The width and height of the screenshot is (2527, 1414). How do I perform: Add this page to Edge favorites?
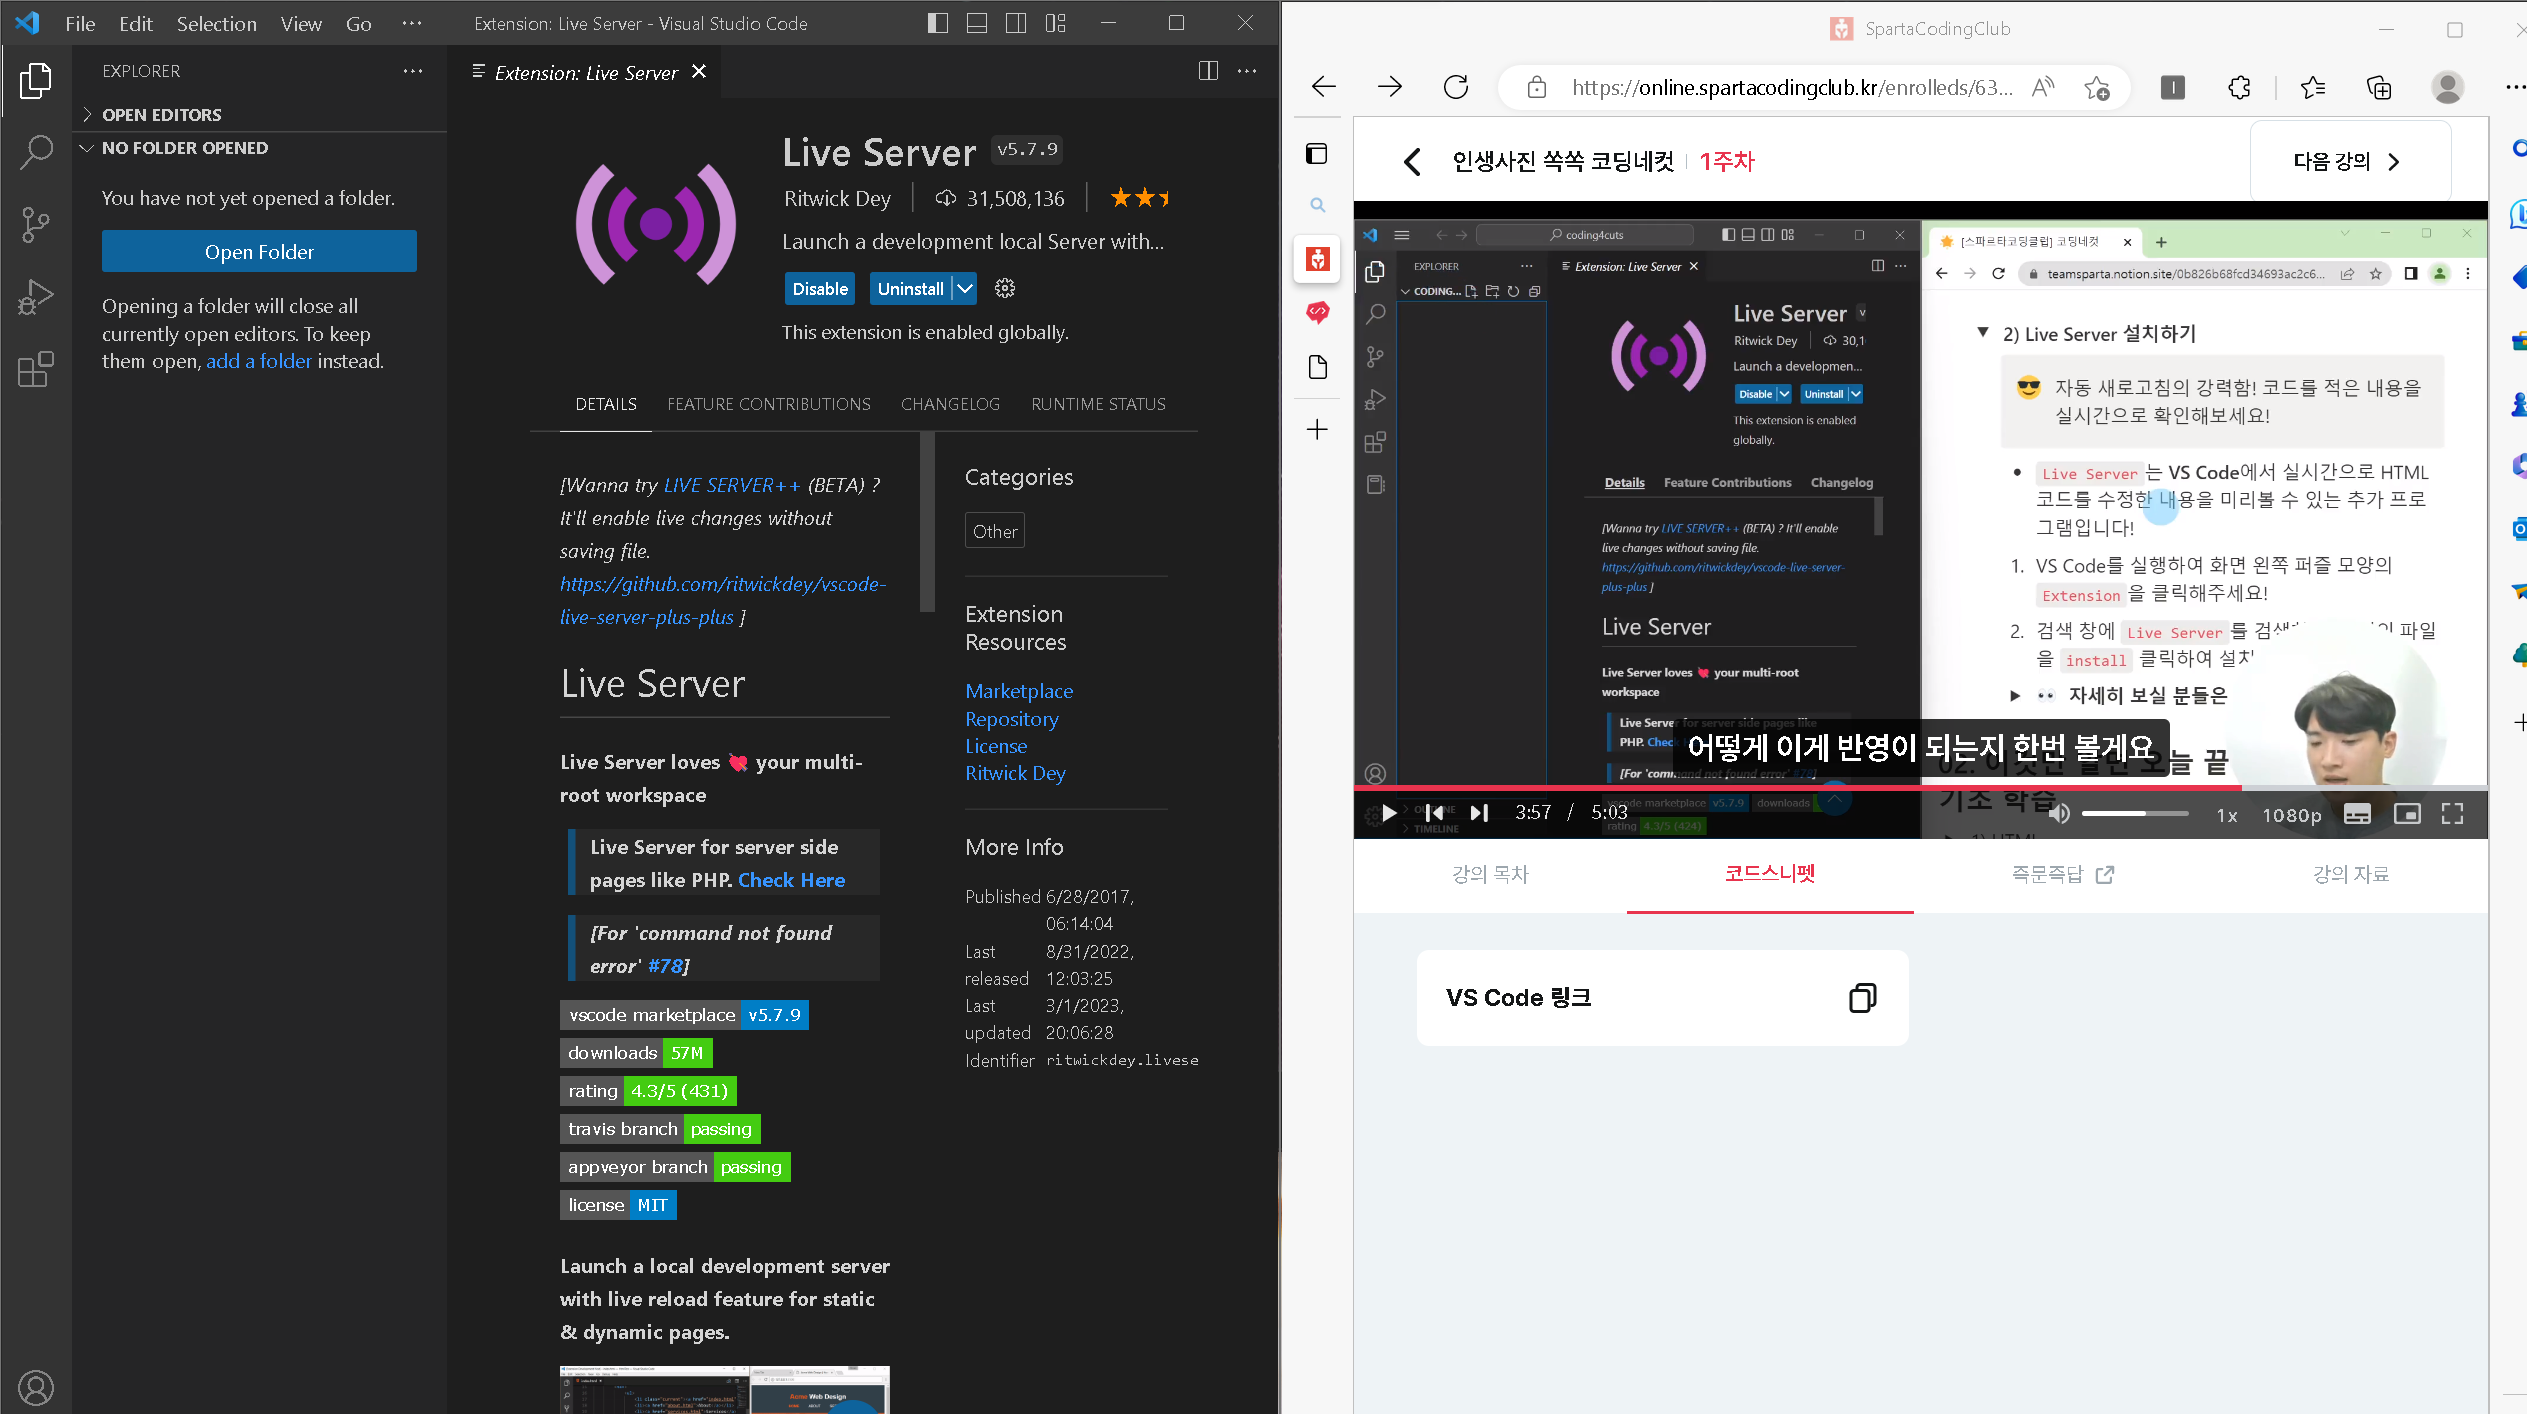point(2097,88)
